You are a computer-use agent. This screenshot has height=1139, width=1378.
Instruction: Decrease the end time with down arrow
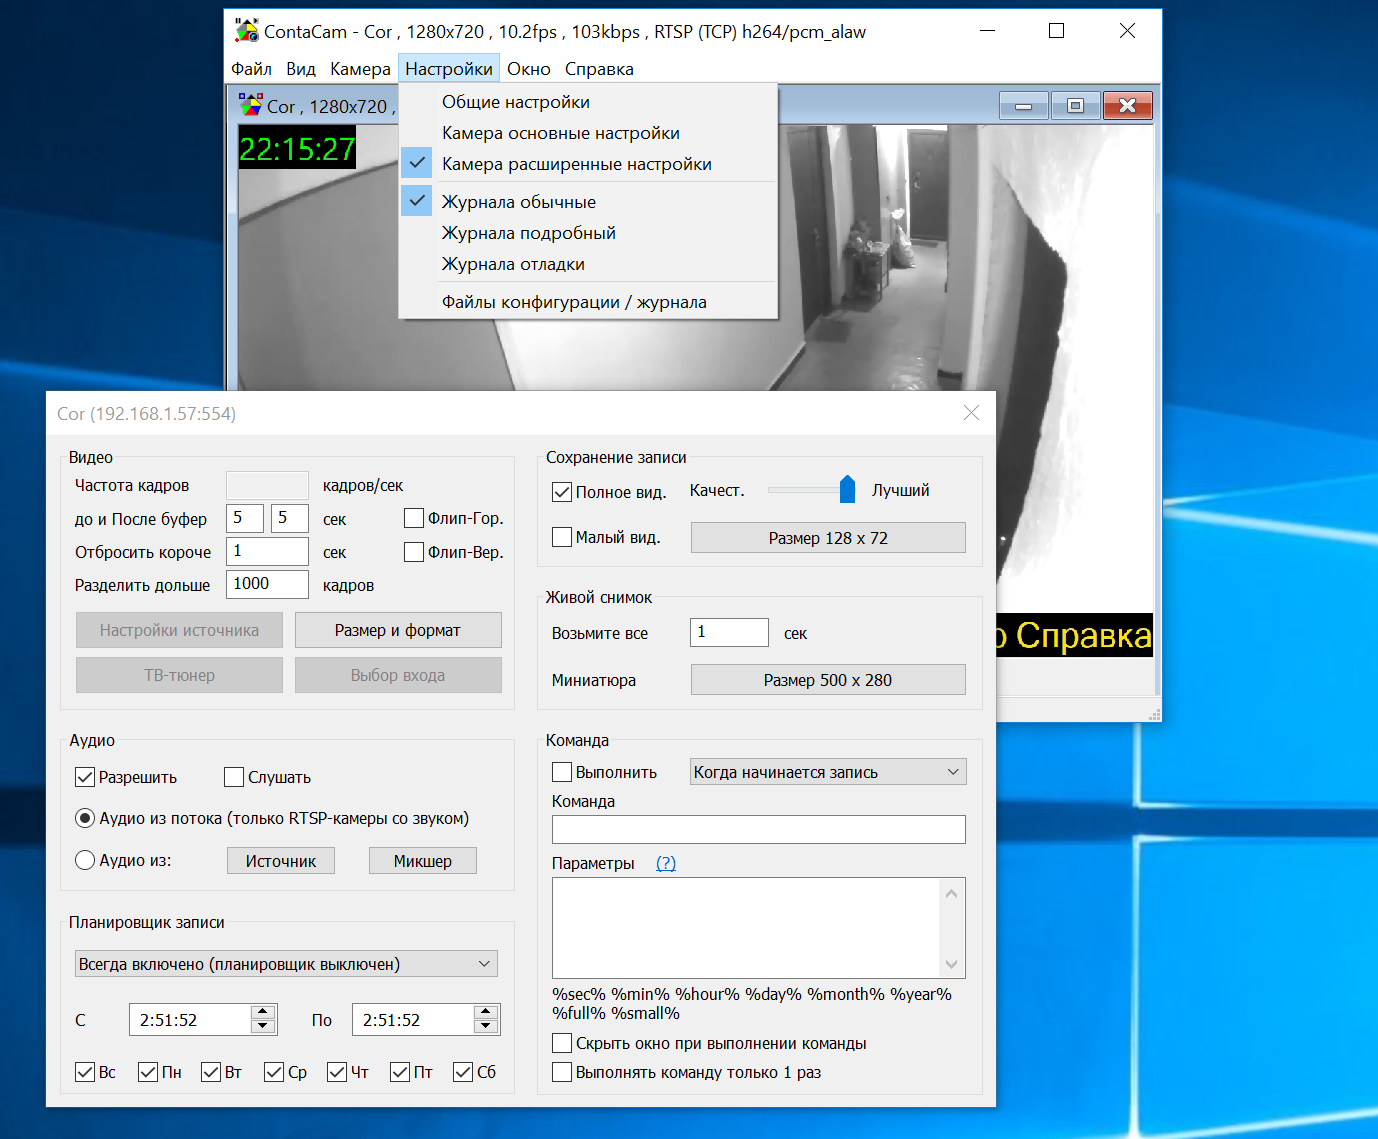[486, 1027]
